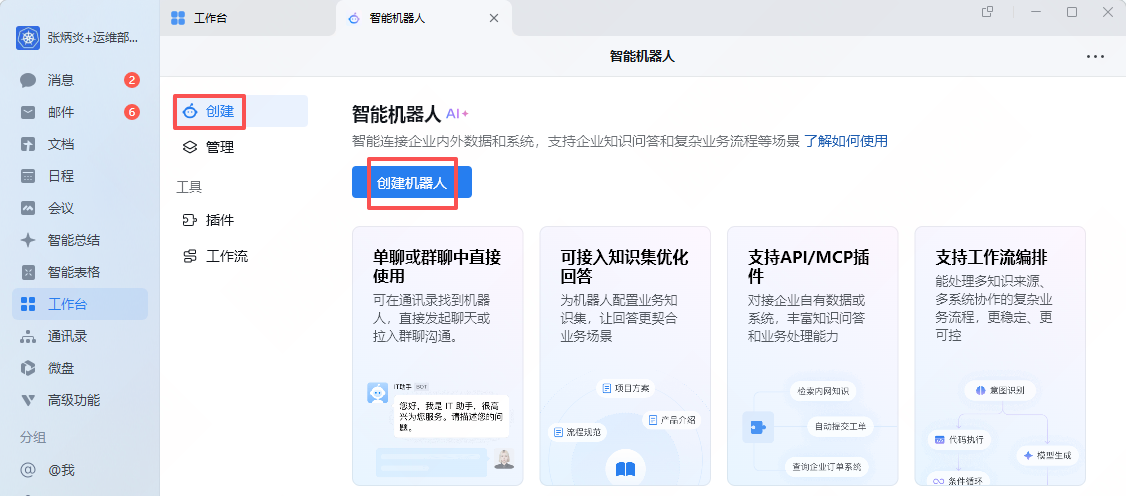This screenshot has height=496, width=1126.
Task: Click the layers icon beside 管理
Action: 190,147
